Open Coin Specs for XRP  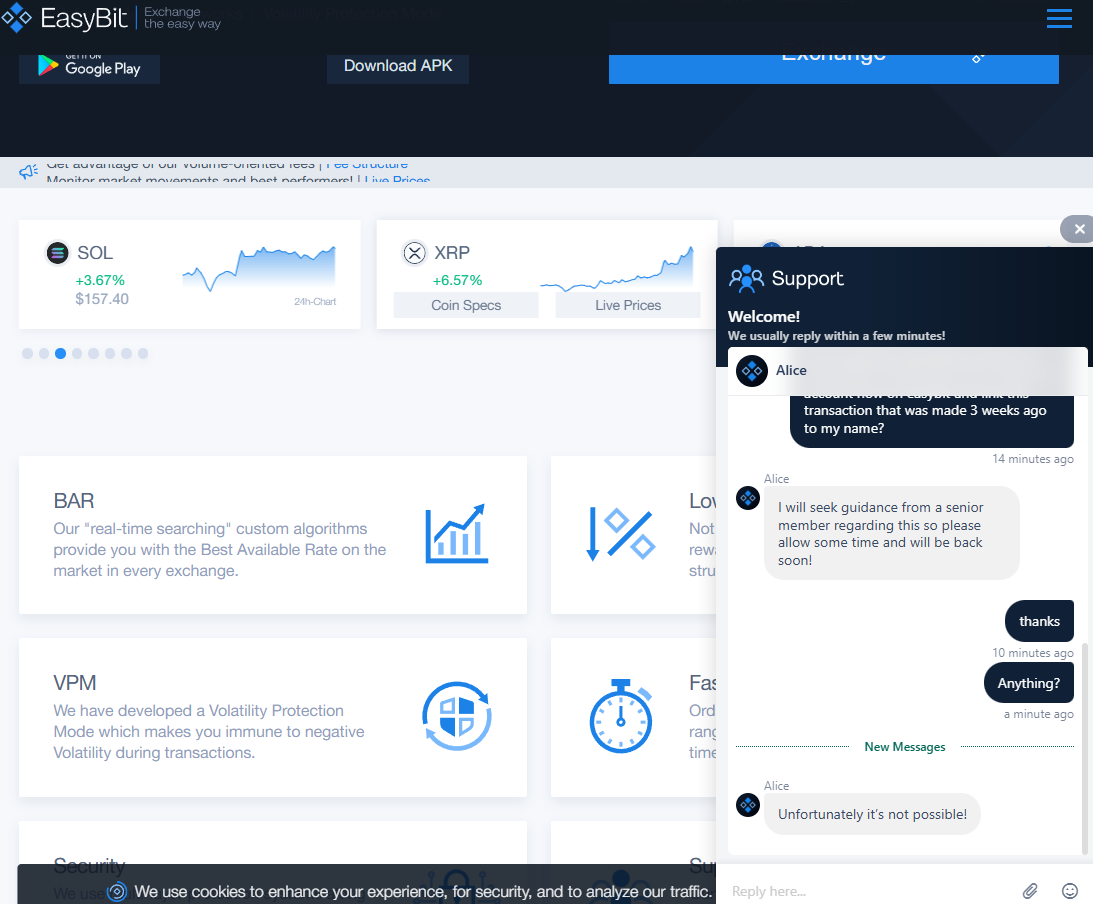(x=466, y=305)
